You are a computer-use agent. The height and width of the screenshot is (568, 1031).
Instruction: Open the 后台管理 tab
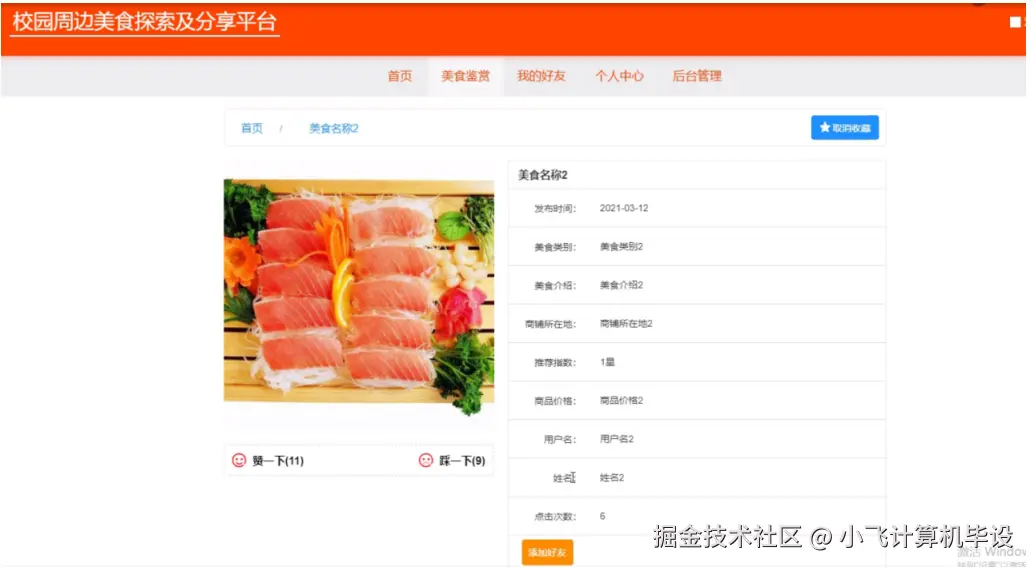[x=697, y=76]
